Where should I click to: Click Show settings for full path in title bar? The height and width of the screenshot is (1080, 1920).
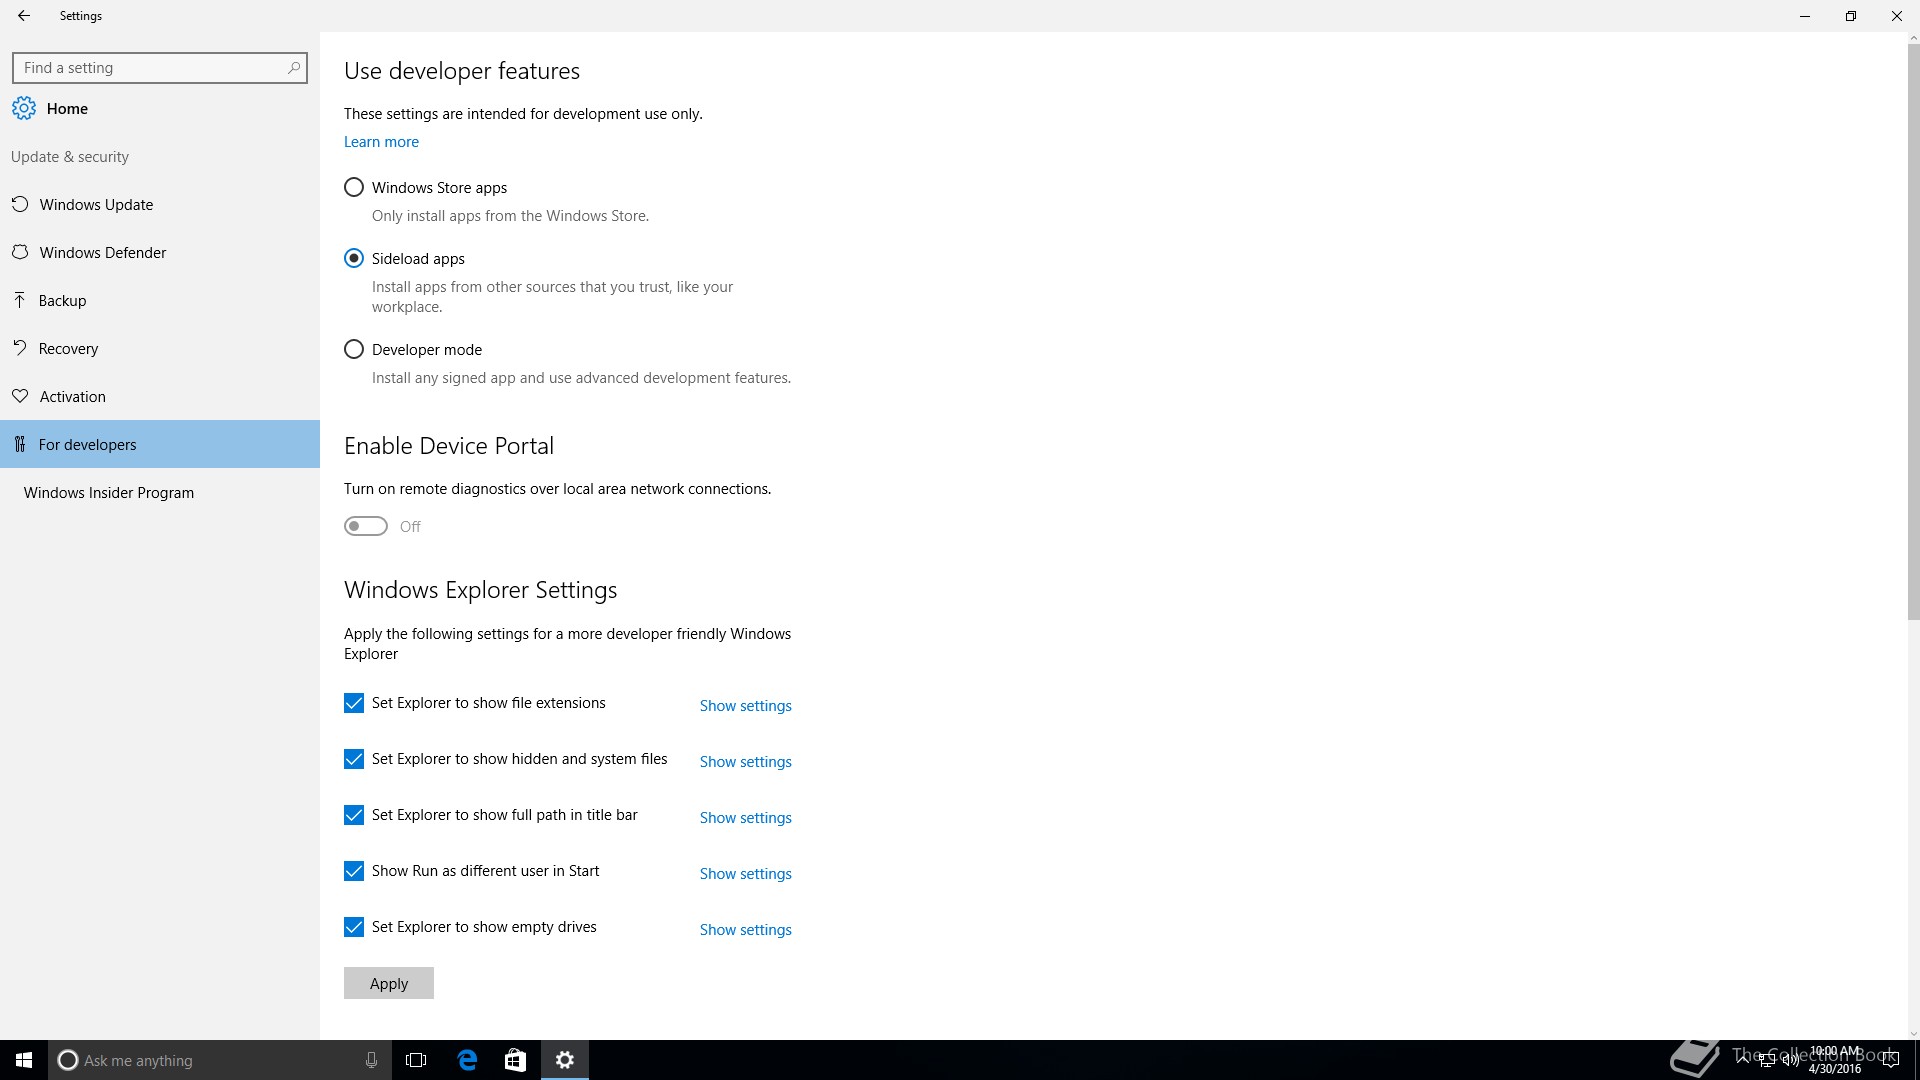coord(746,817)
